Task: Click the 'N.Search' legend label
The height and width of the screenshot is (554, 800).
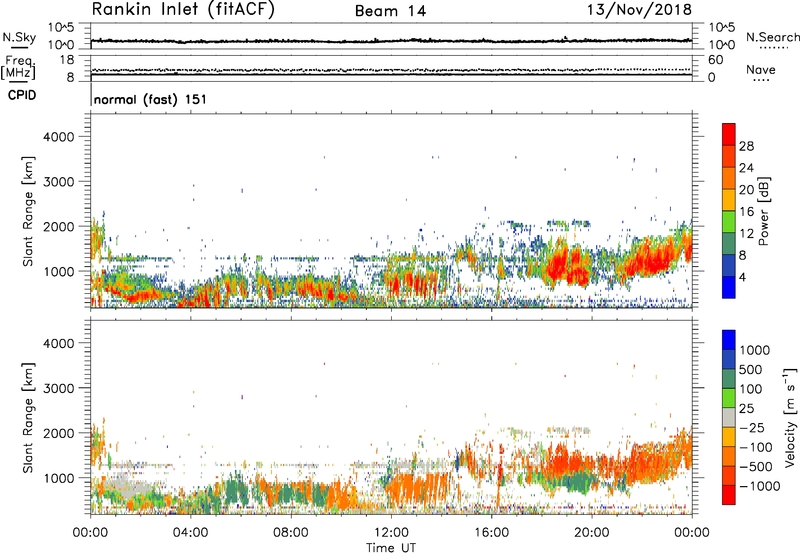Action: point(773,37)
